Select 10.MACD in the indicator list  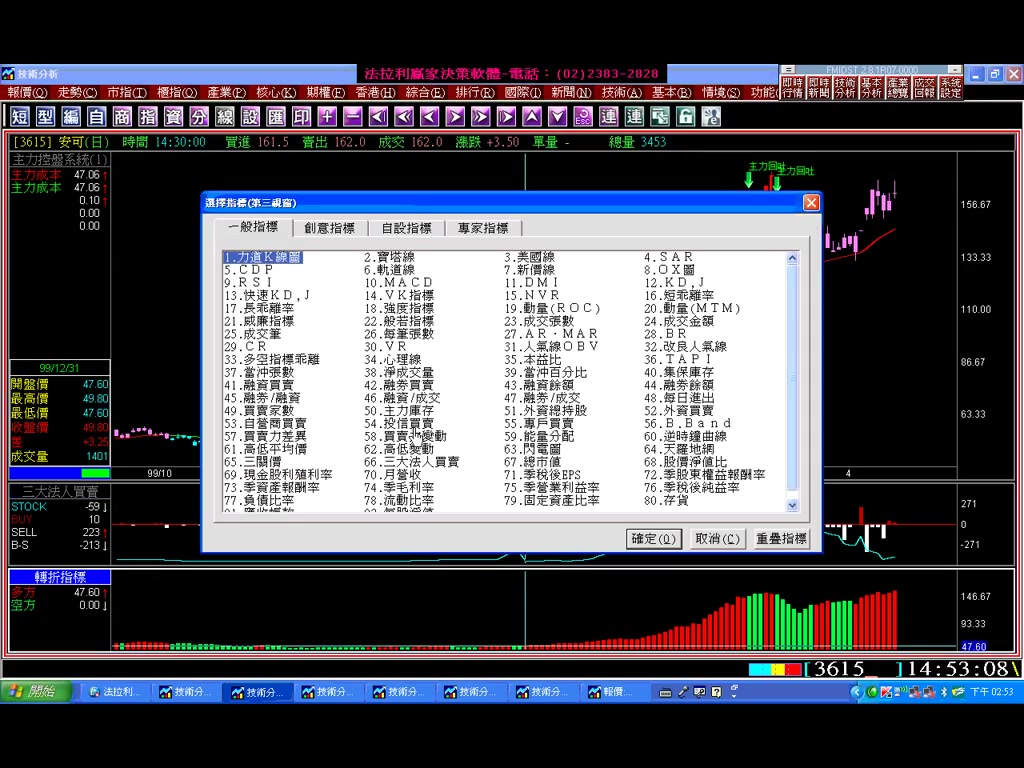point(399,283)
